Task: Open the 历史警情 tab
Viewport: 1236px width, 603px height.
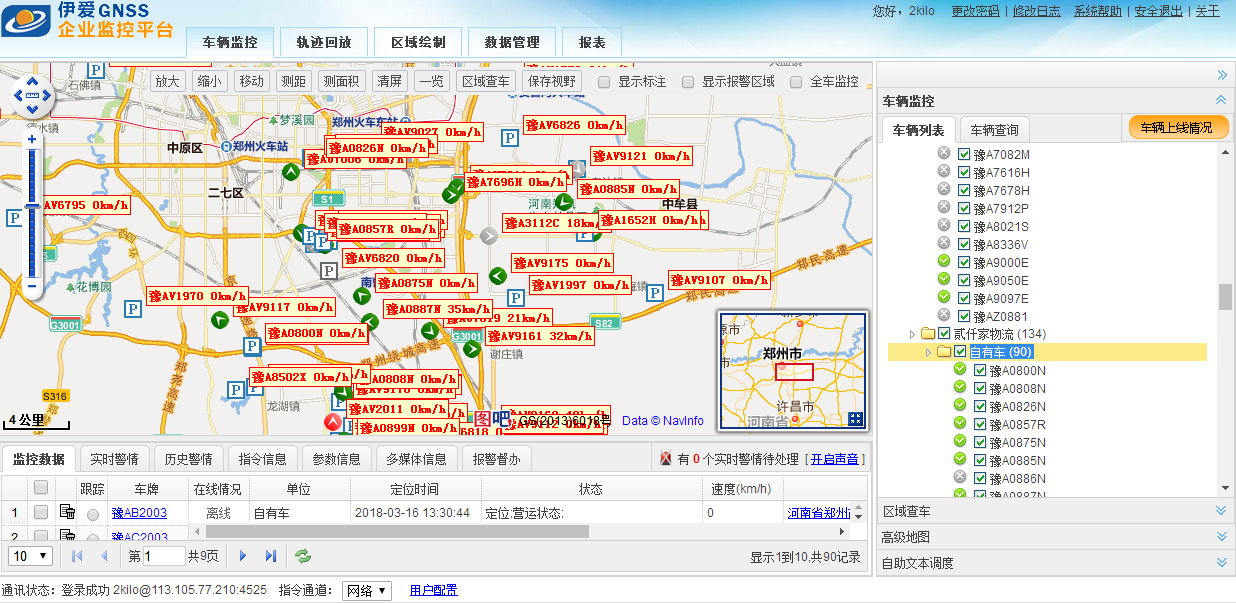Action: [187, 459]
